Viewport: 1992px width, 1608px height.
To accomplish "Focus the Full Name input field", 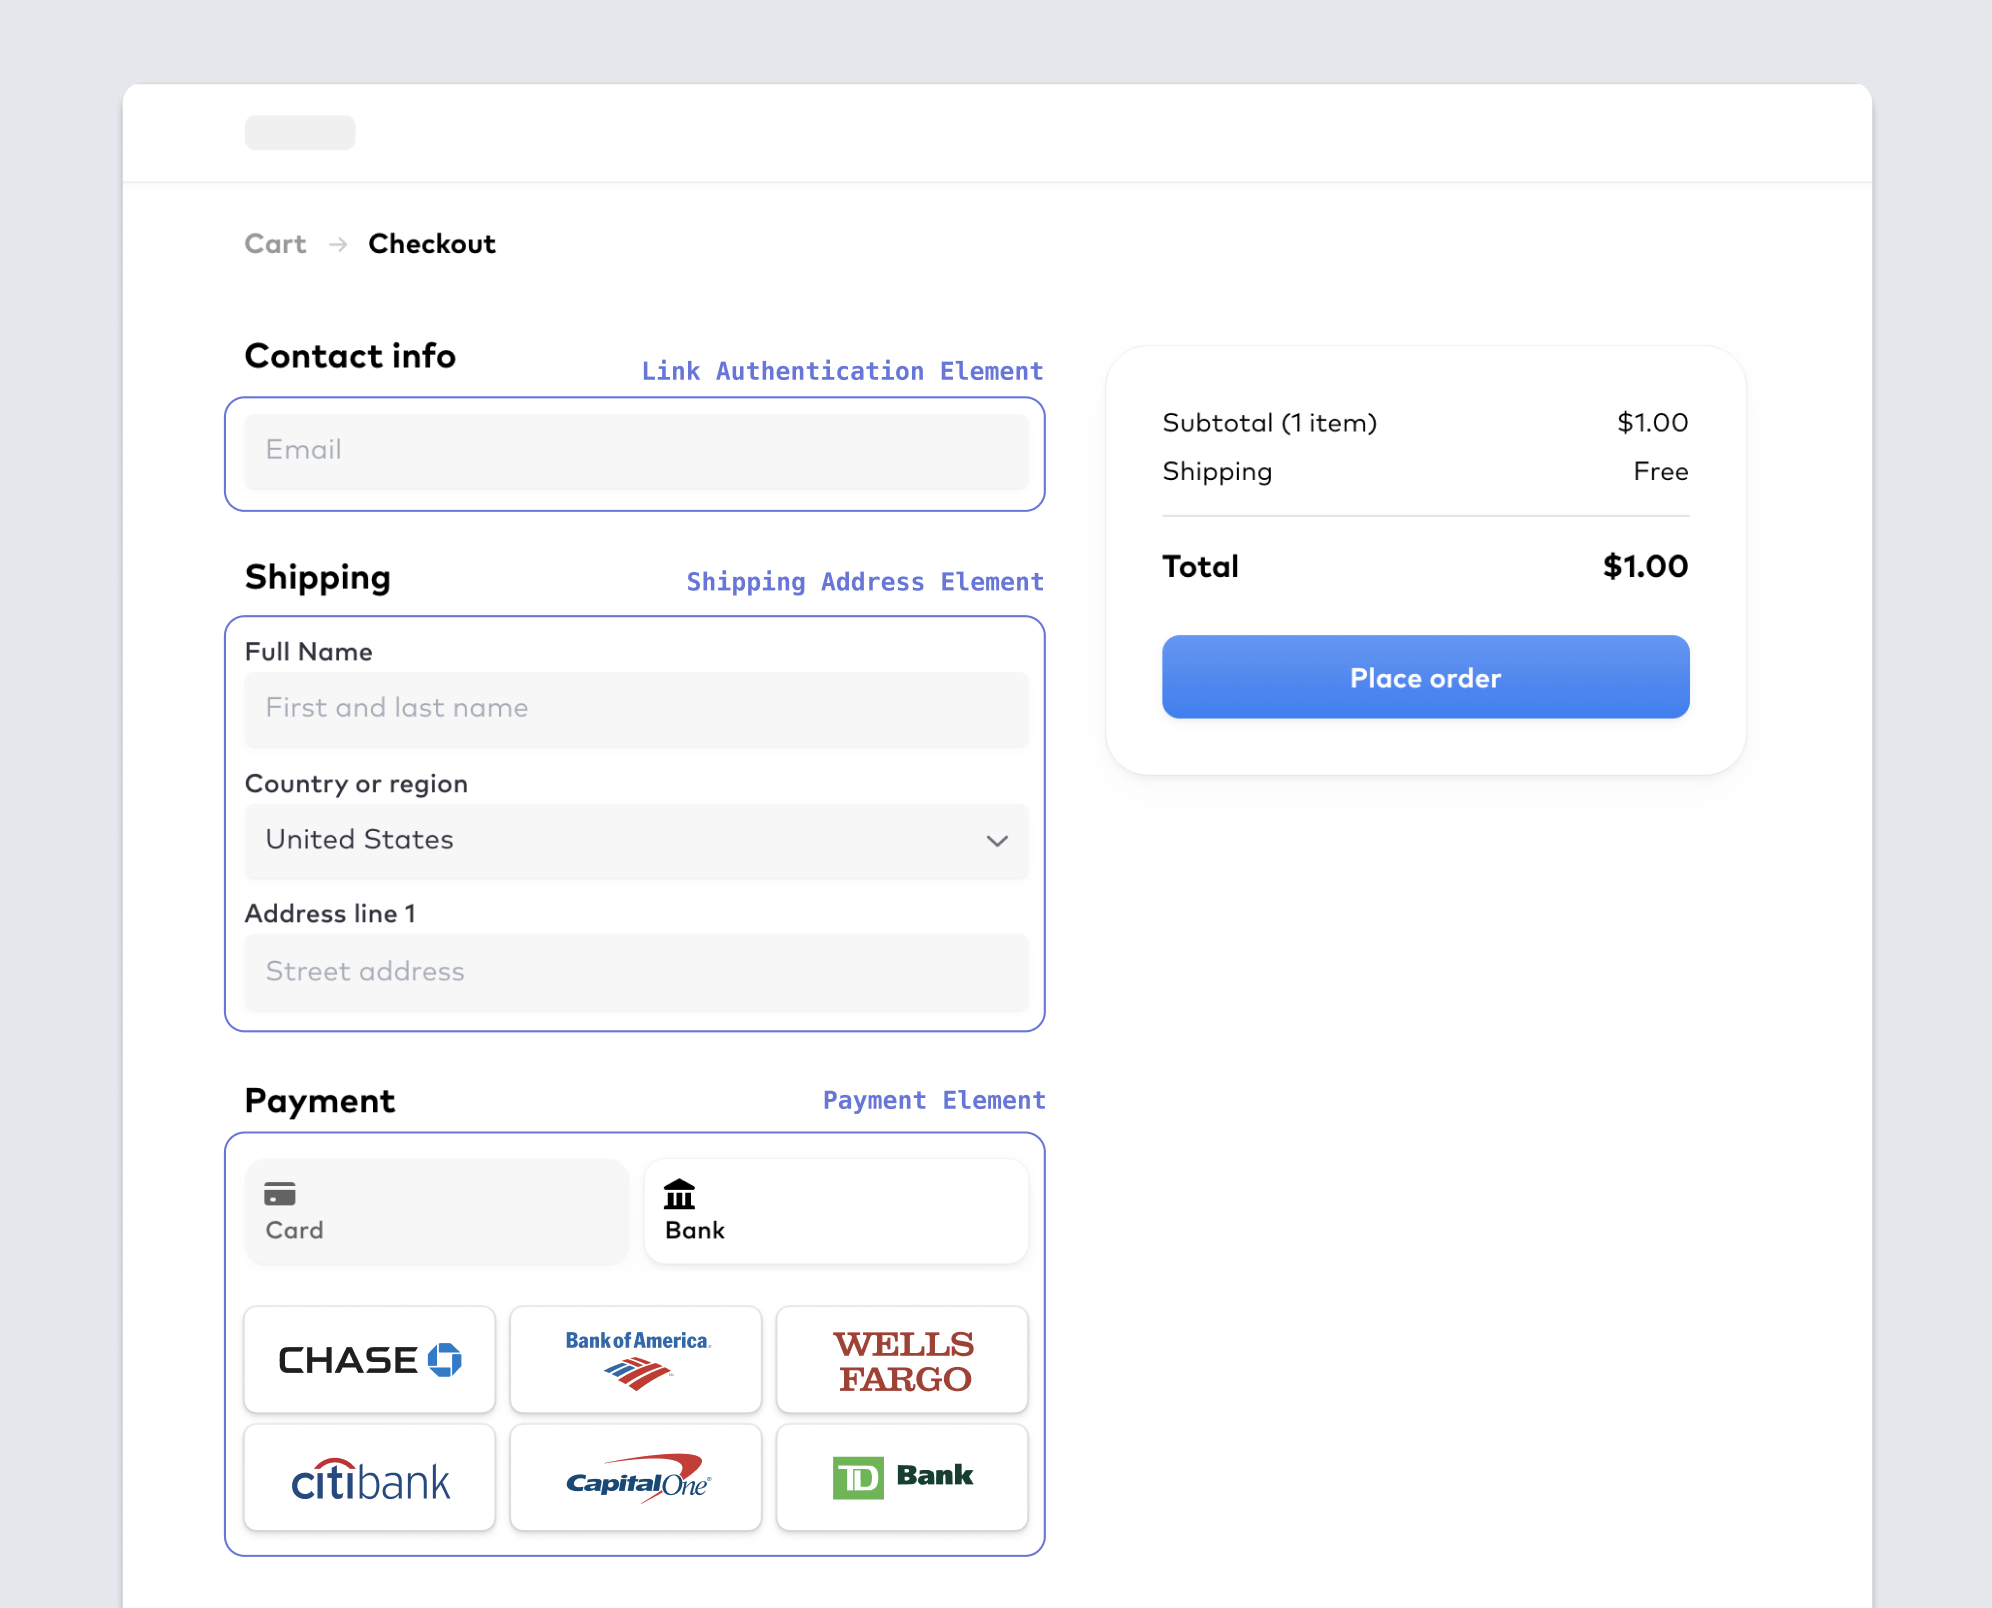I will coord(636,708).
